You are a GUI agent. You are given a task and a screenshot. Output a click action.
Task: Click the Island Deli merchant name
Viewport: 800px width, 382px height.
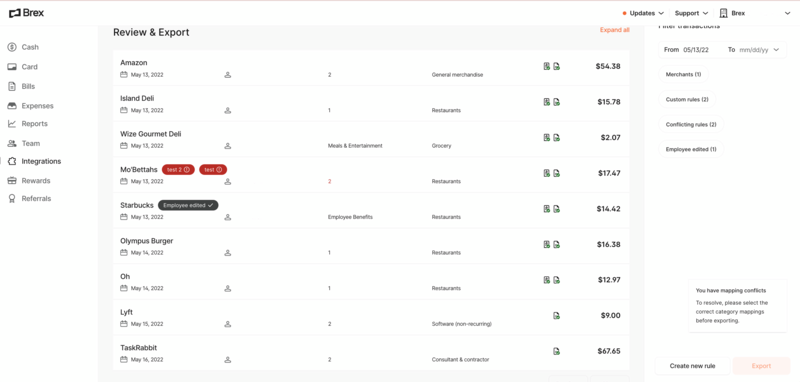pyautogui.click(x=137, y=98)
